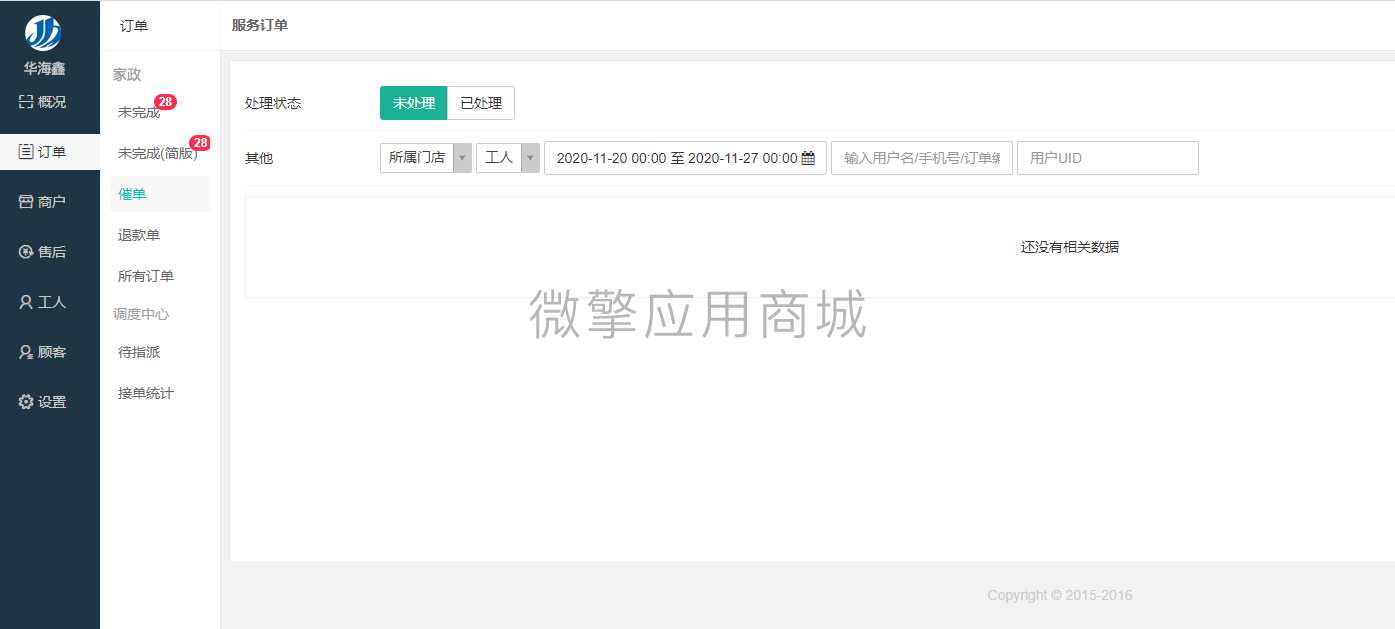Go to 售后 section label
Image resolution: width=1395 pixels, height=629 pixels.
52,252
